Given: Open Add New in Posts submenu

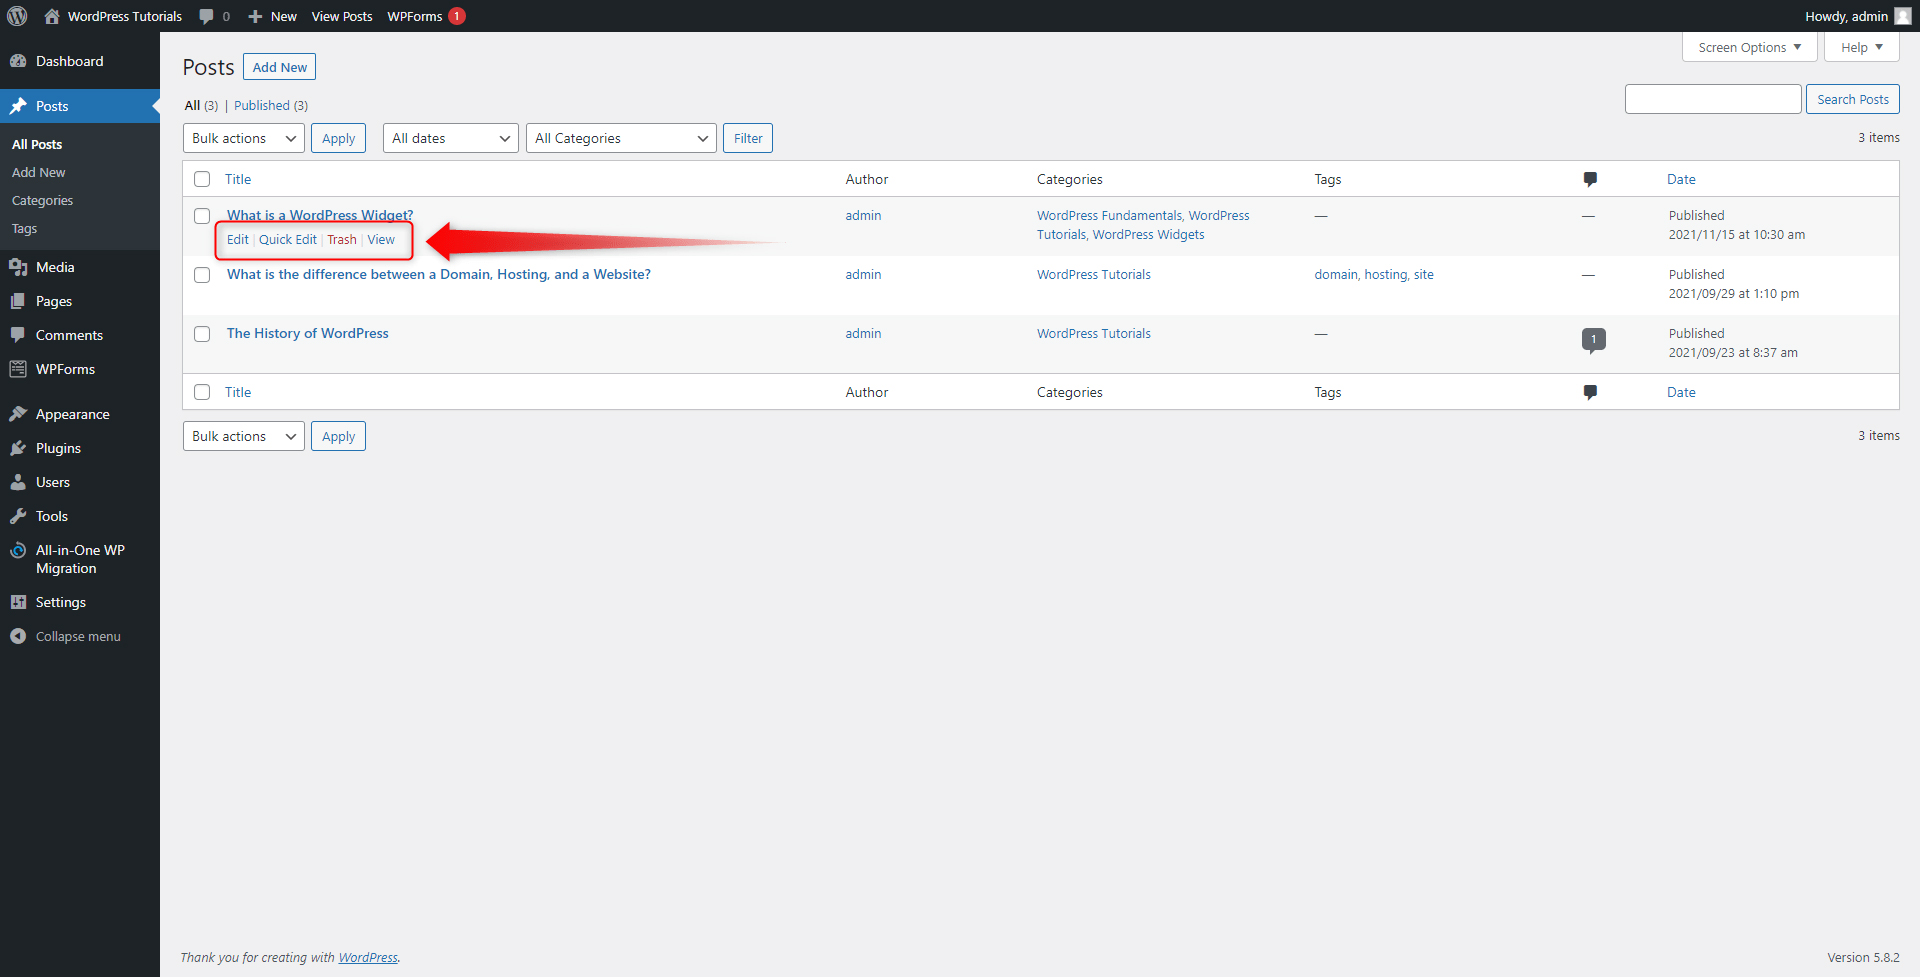Looking at the screenshot, I should pos(39,172).
